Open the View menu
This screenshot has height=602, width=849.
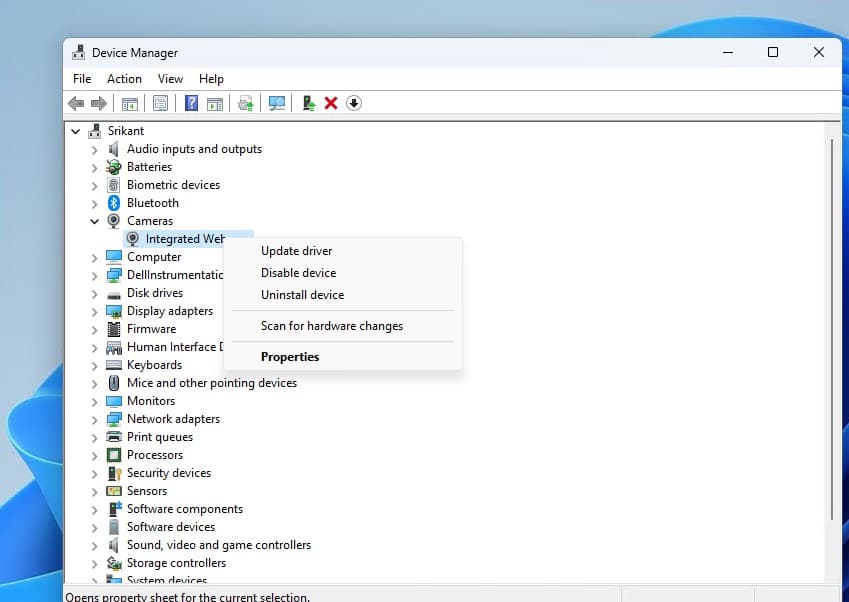(170, 79)
